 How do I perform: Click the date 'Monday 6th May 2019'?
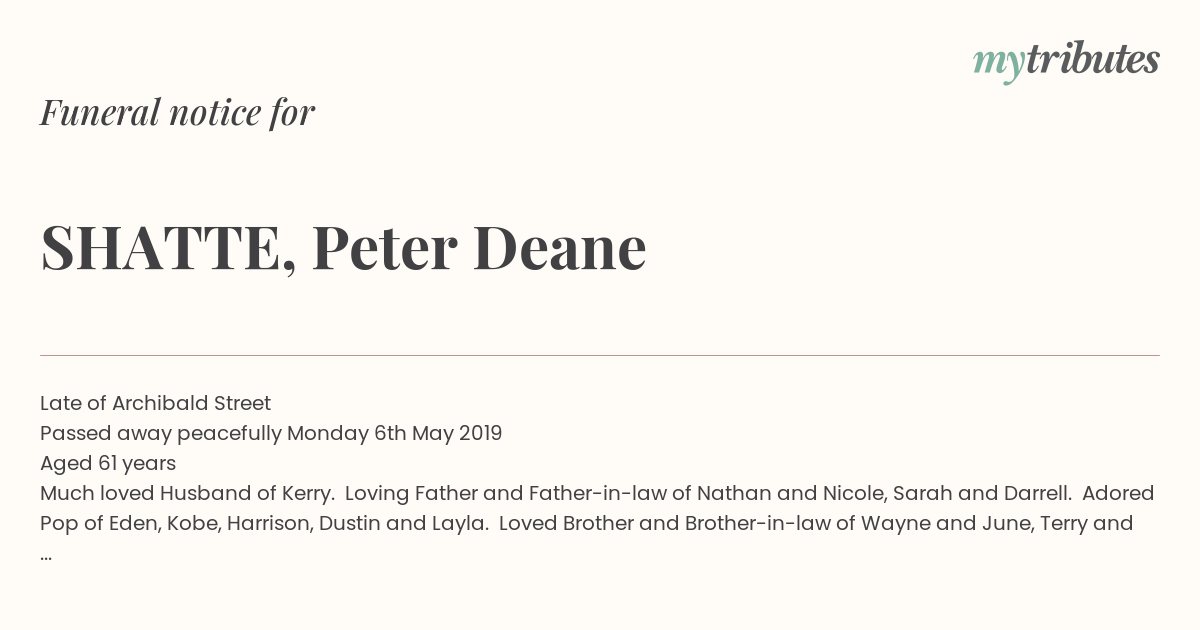[x=395, y=433]
